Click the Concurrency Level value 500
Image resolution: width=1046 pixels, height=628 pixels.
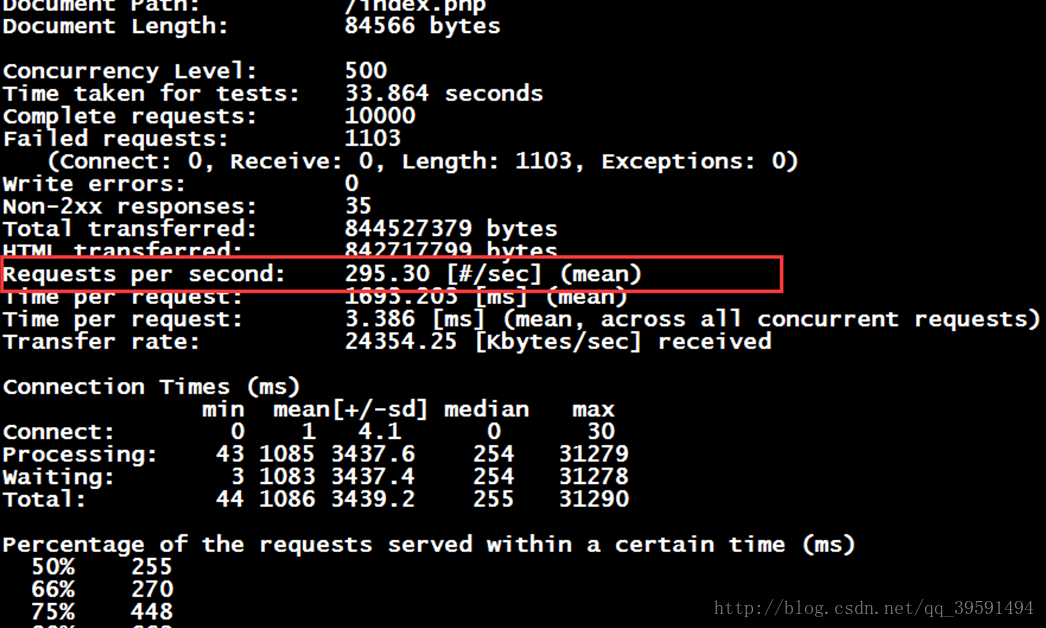(365, 71)
